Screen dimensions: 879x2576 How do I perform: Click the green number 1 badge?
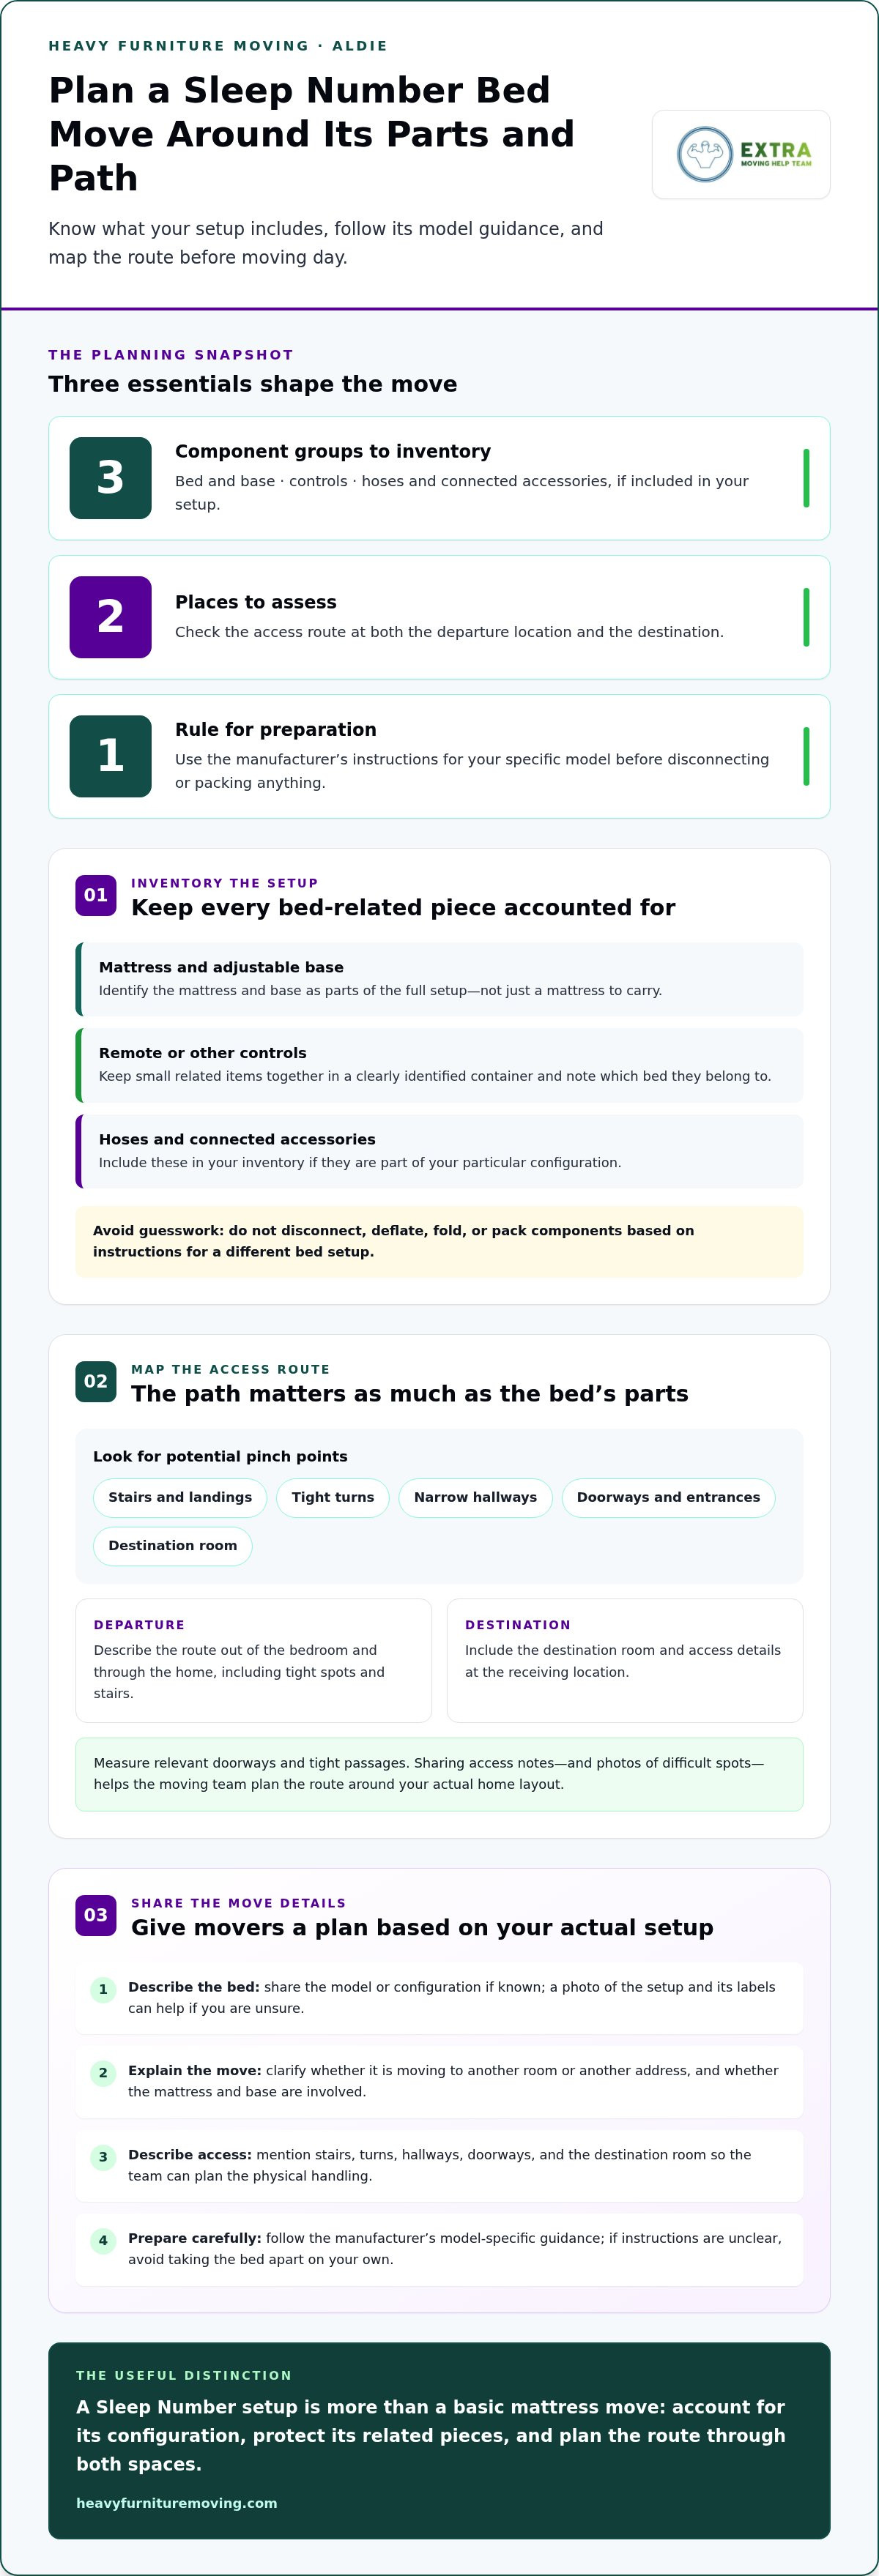coord(110,756)
